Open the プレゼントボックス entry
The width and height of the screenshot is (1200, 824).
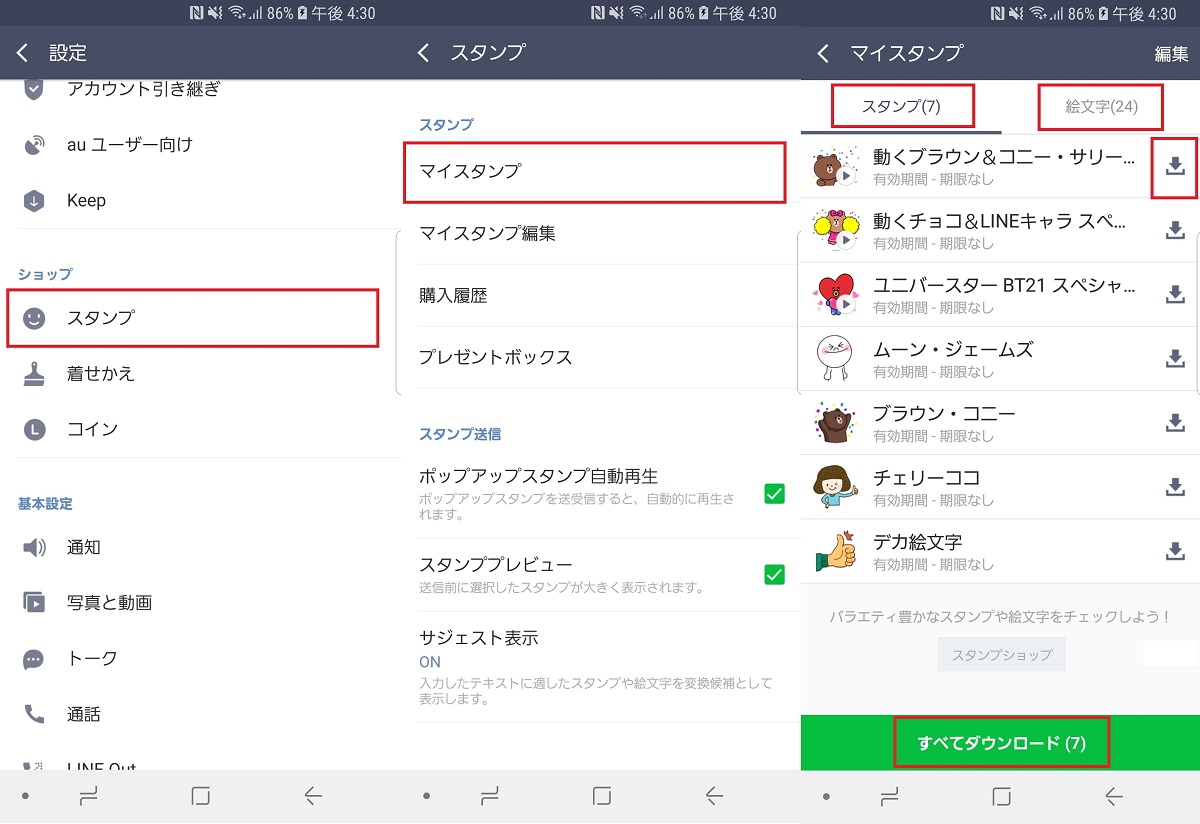click(x=599, y=358)
